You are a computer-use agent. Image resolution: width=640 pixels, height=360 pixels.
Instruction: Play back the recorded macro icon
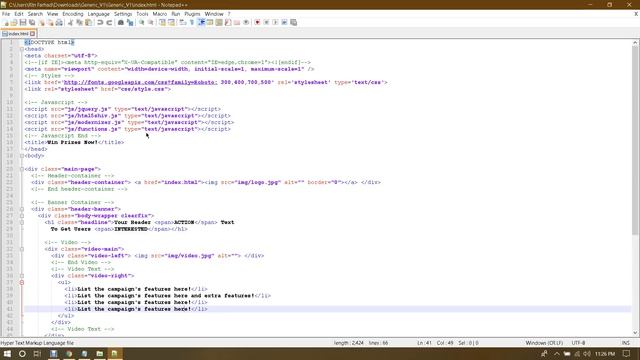275,22
